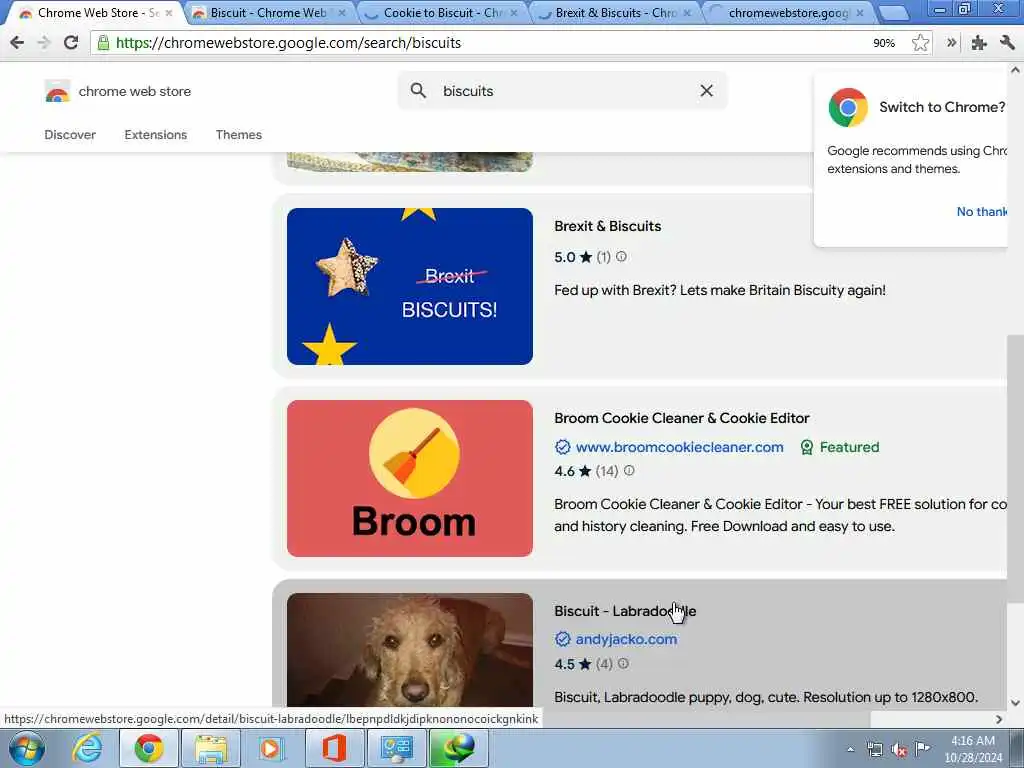Click the verified badge next to andyjacko.com

click(562, 639)
